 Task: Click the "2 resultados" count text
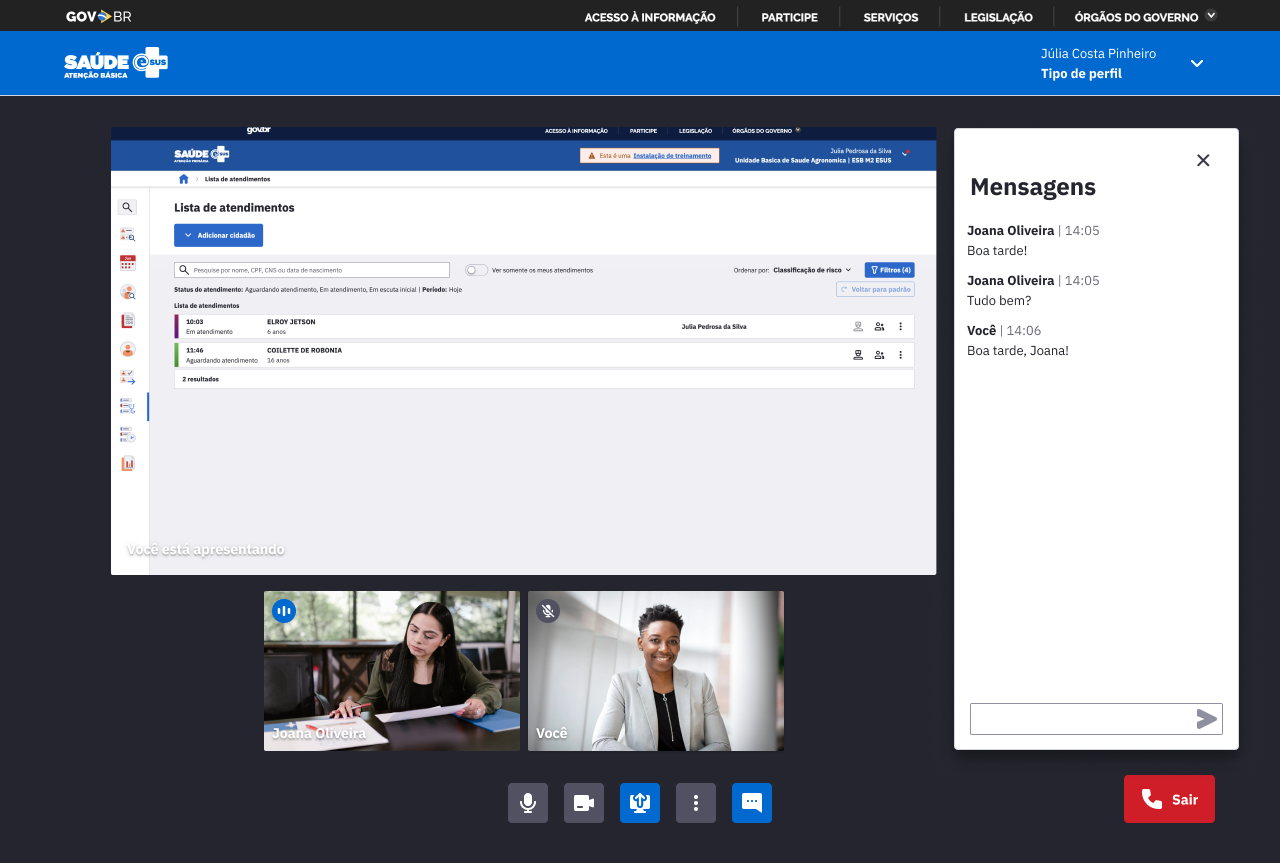200,379
